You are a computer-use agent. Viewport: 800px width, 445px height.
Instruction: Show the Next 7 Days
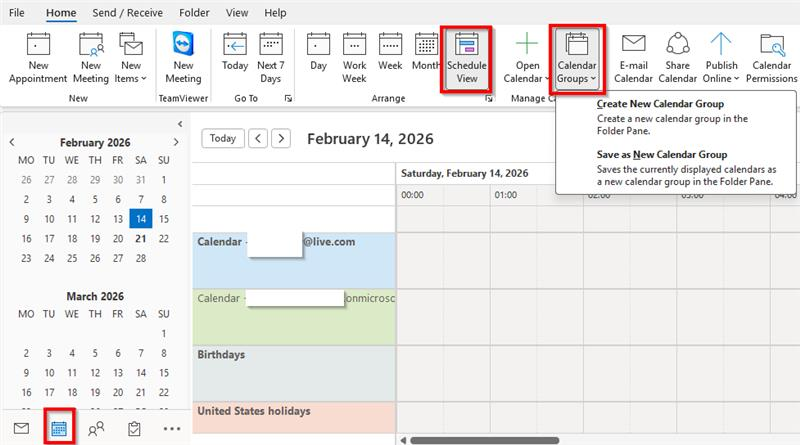(x=270, y=57)
